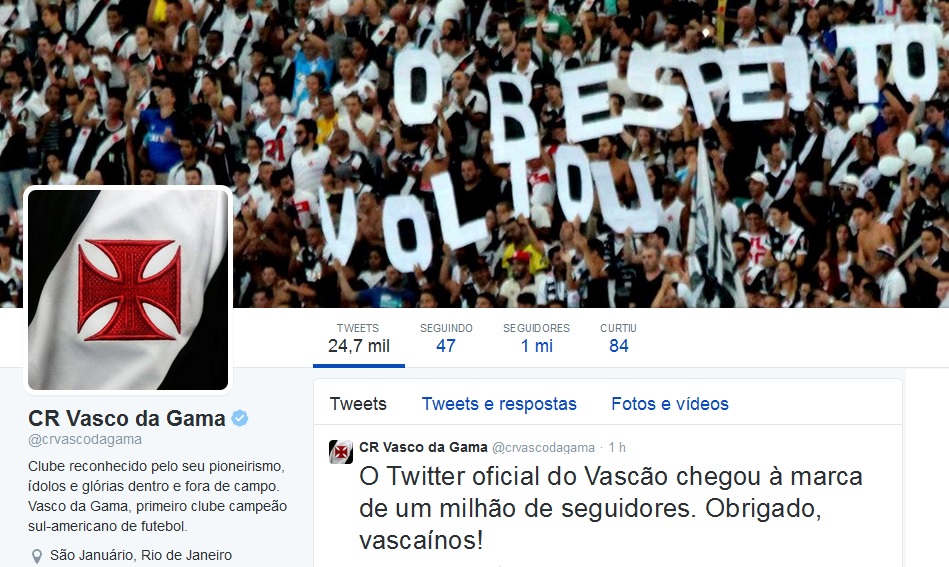Click the CR Vasco da Gama profile name heading
The height and width of the screenshot is (567, 949).
click(x=126, y=418)
